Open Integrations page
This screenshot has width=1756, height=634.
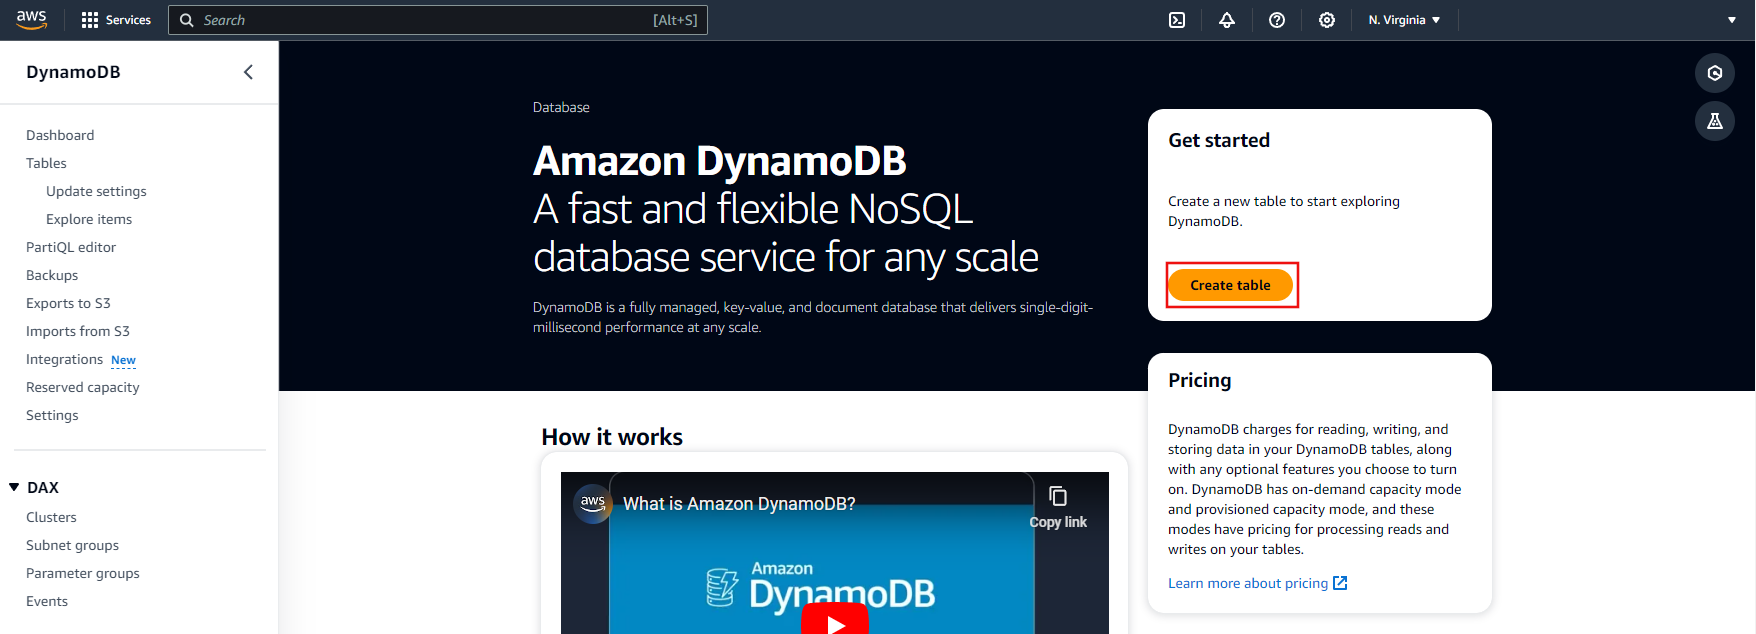point(64,359)
